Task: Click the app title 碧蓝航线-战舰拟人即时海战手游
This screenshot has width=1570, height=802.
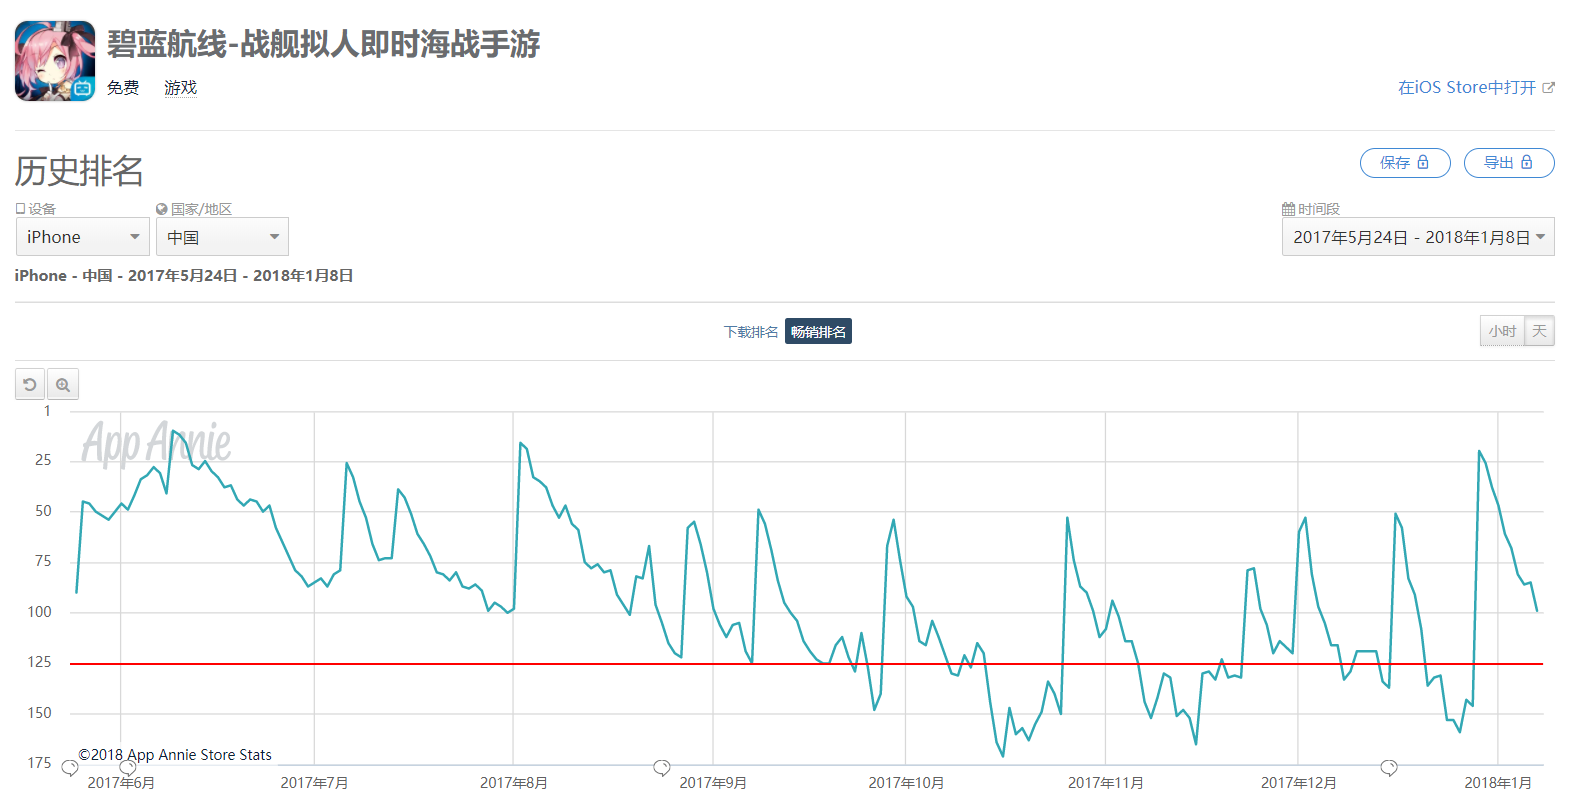Action: click(x=323, y=44)
